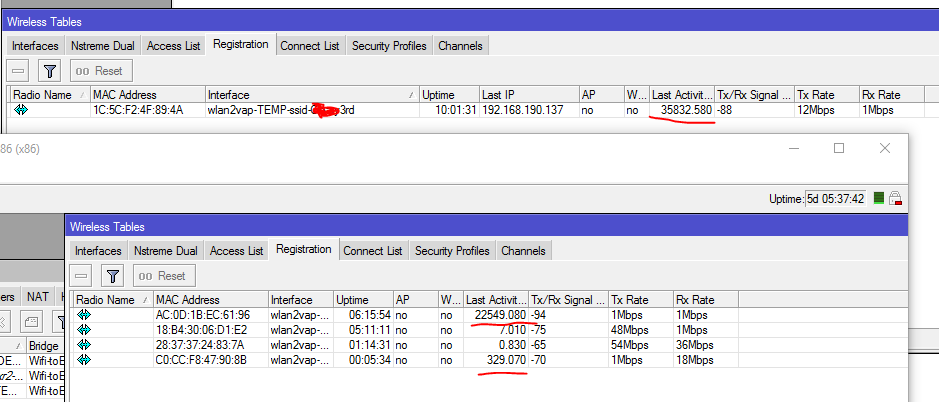
Task: Click the filter funnel icon in upper Wireless Tables
Action: 51,71
